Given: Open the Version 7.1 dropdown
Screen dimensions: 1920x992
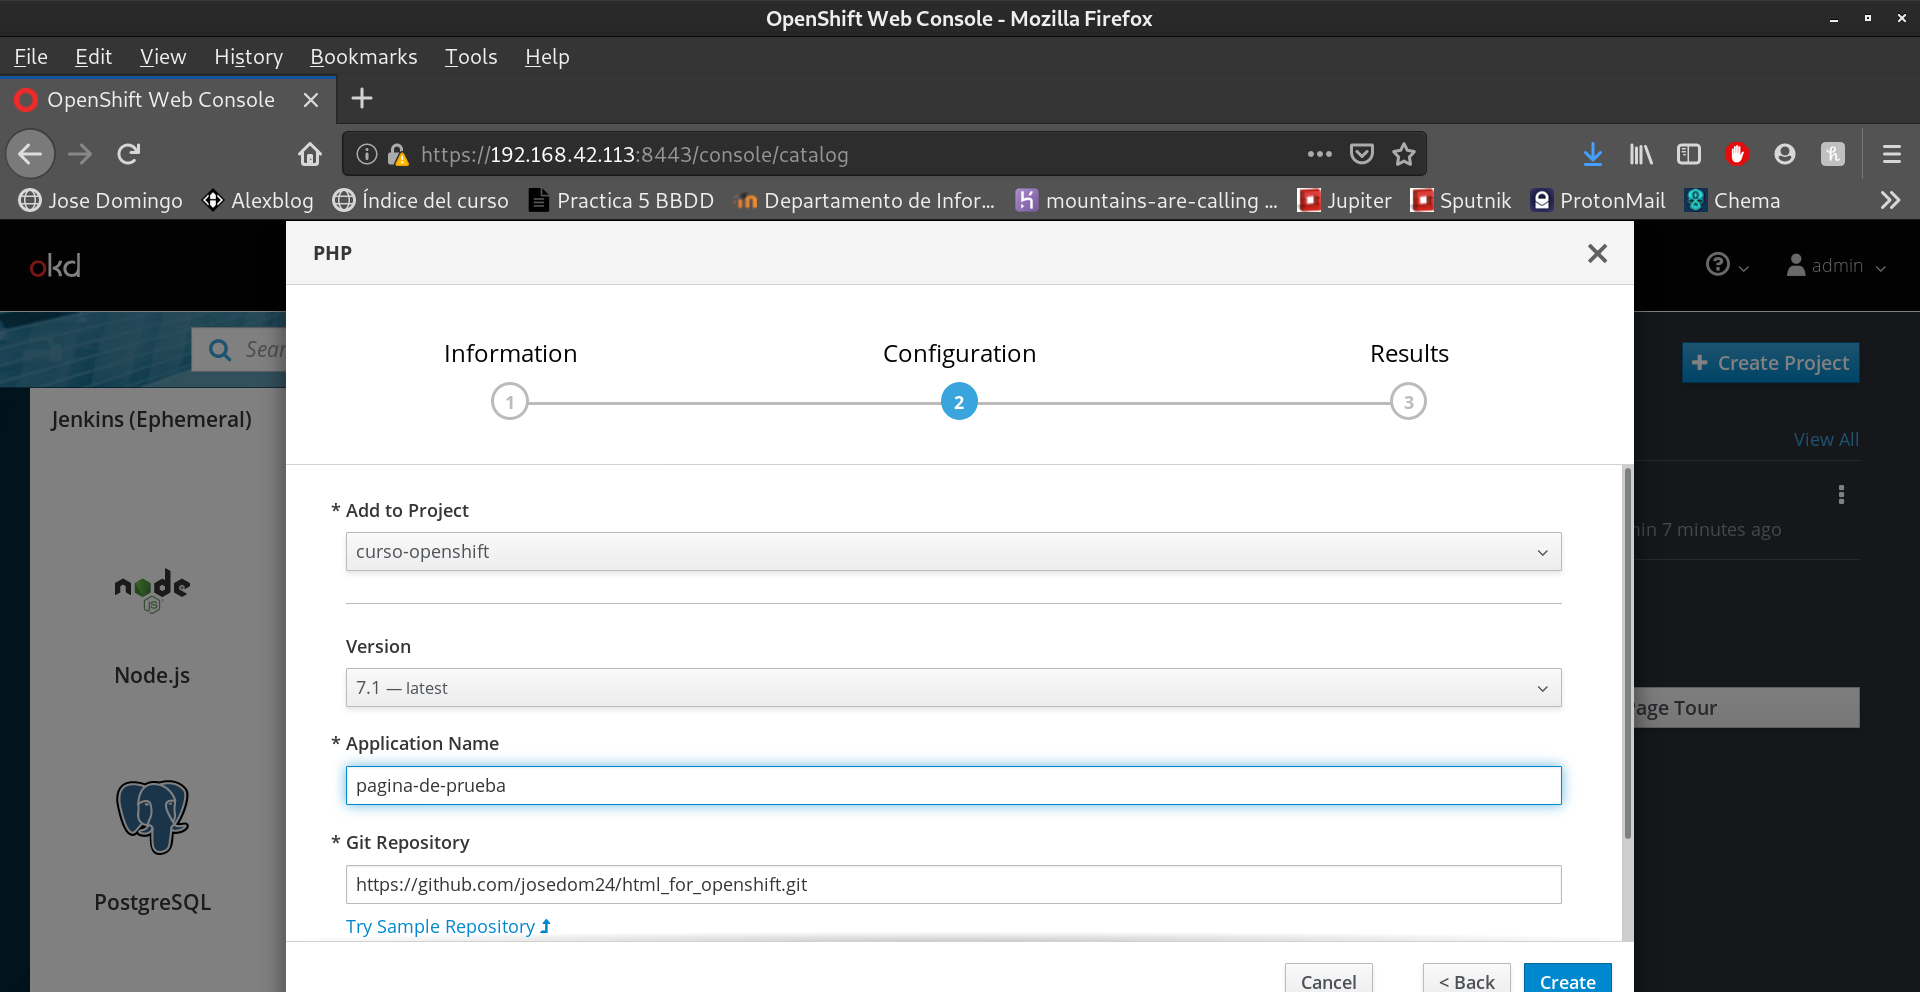Looking at the screenshot, I should 953,688.
